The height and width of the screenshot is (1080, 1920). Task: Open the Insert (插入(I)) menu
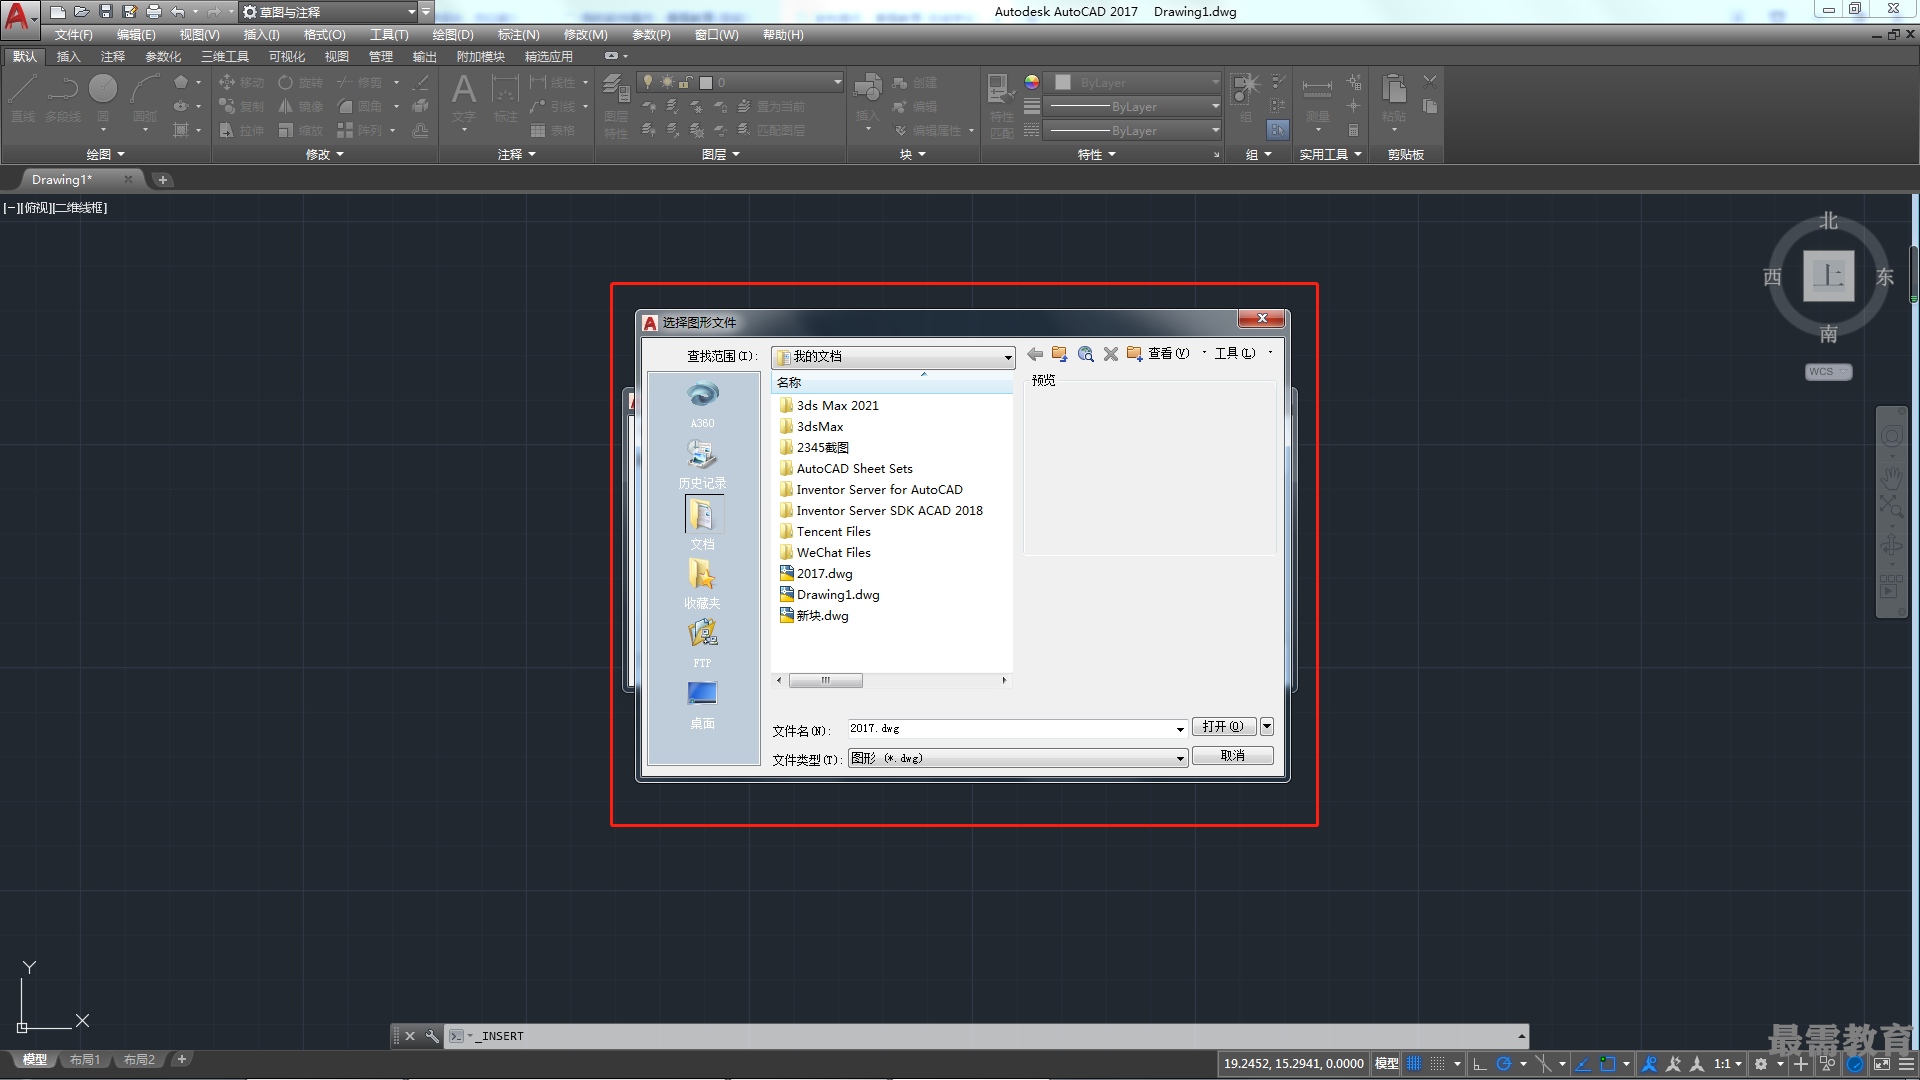(x=262, y=35)
